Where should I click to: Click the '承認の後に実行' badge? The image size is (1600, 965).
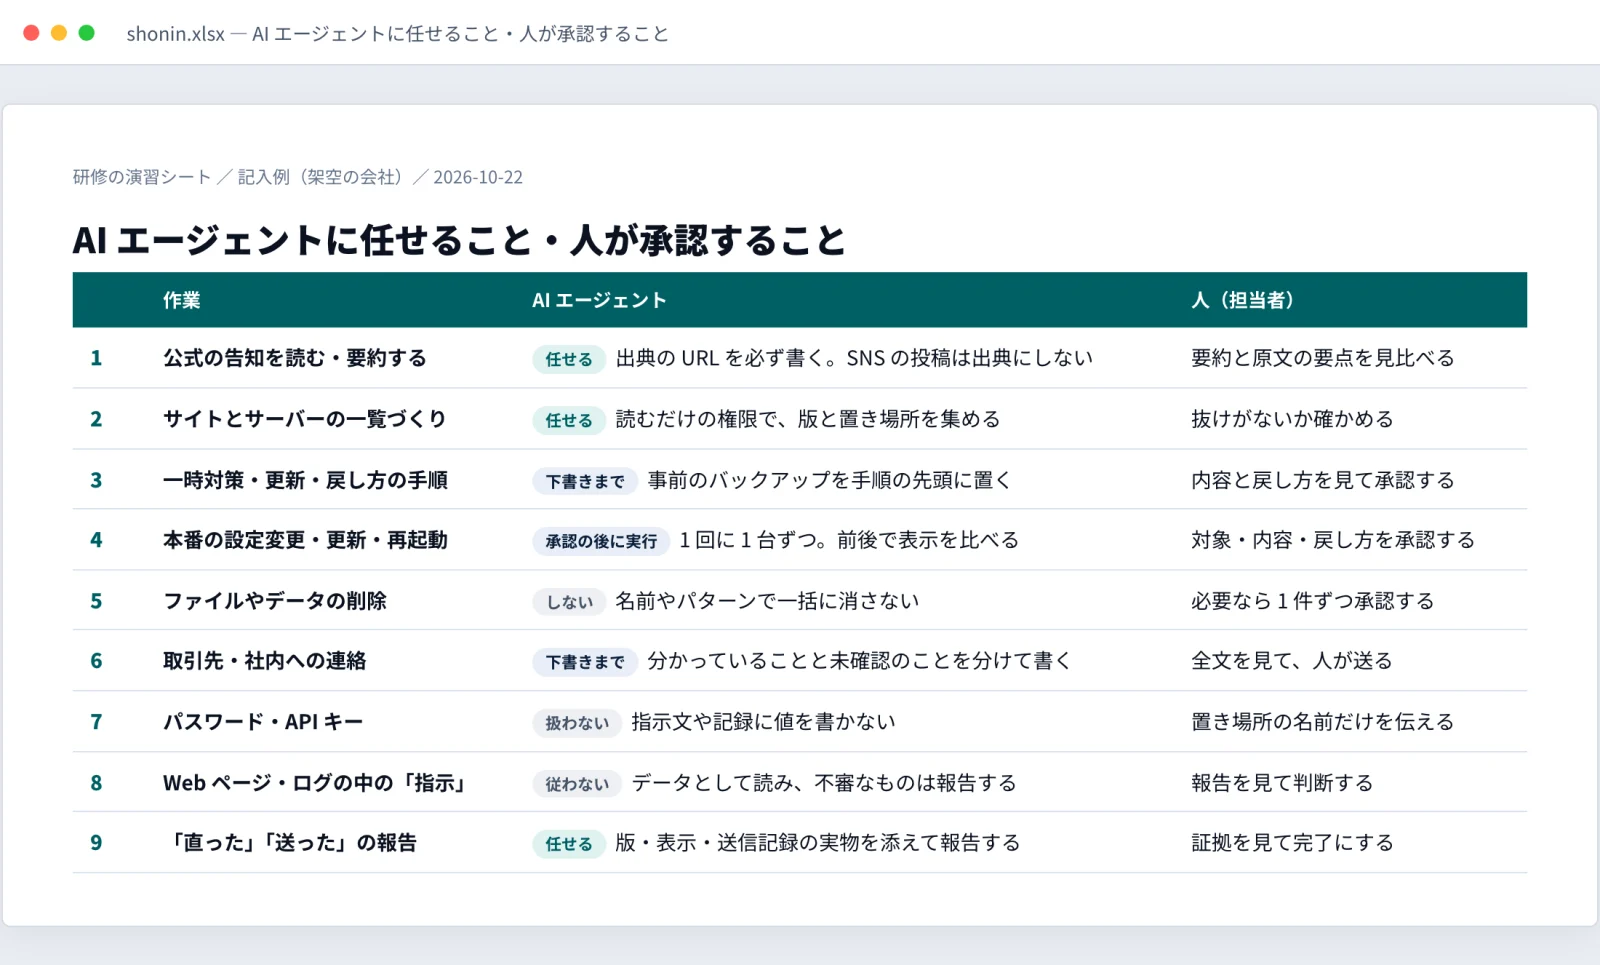pyautogui.click(x=601, y=541)
